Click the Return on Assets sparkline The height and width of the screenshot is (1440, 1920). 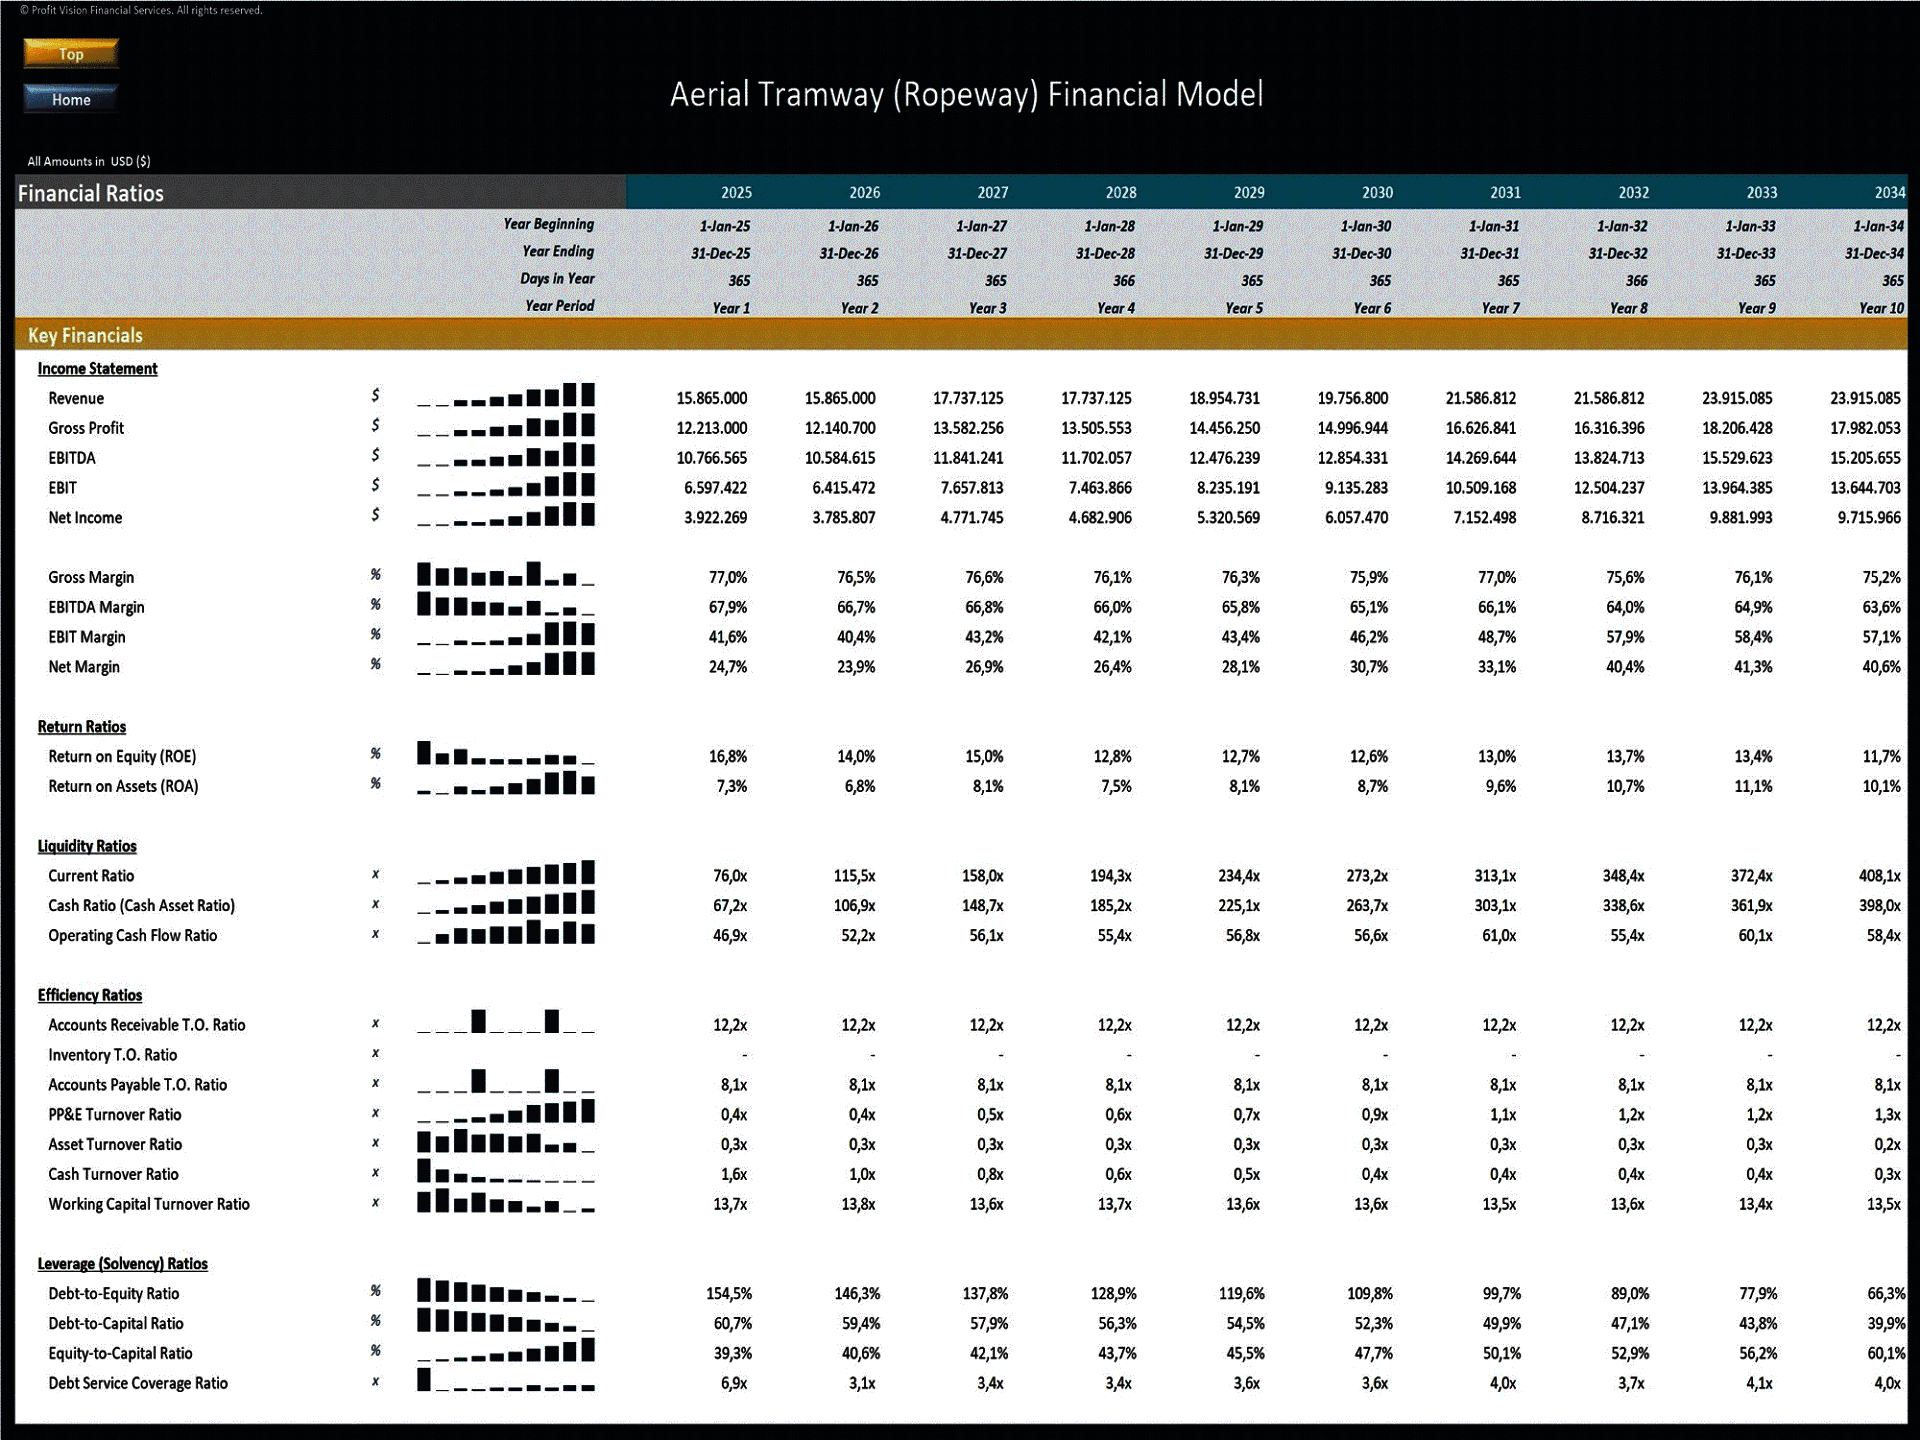tap(506, 784)
